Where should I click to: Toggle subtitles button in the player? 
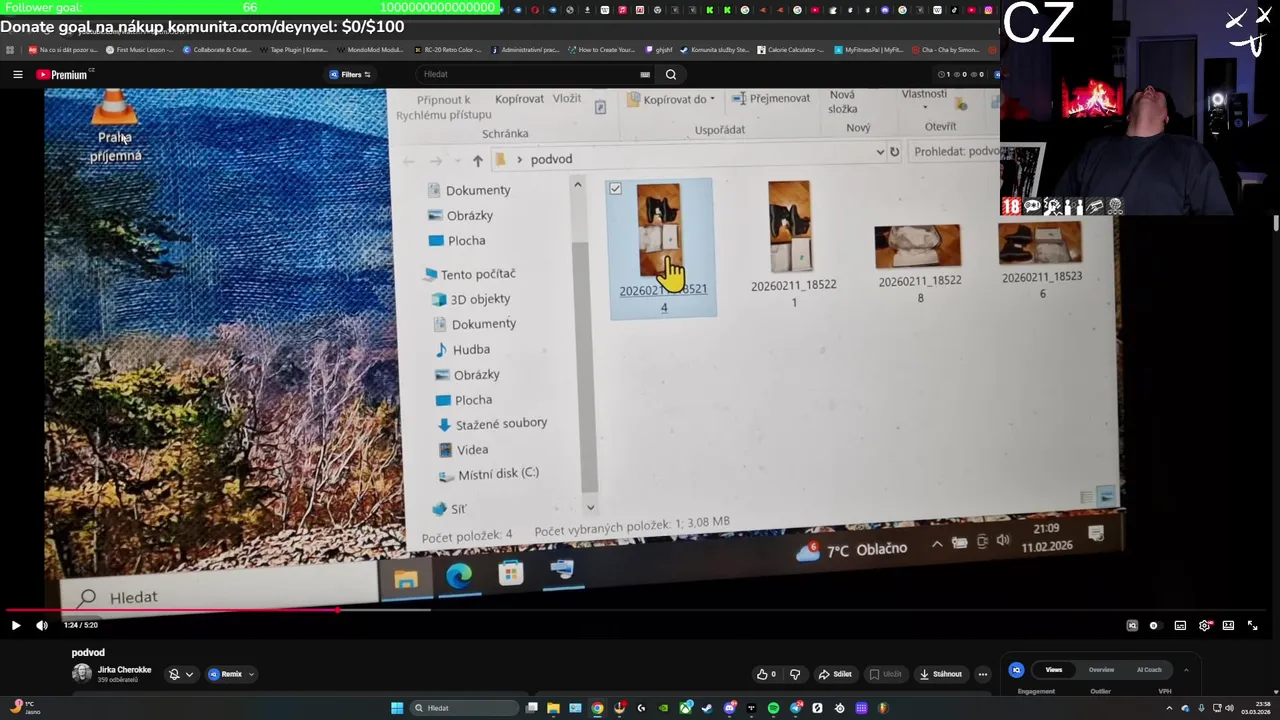click(x=1180, y=625)
